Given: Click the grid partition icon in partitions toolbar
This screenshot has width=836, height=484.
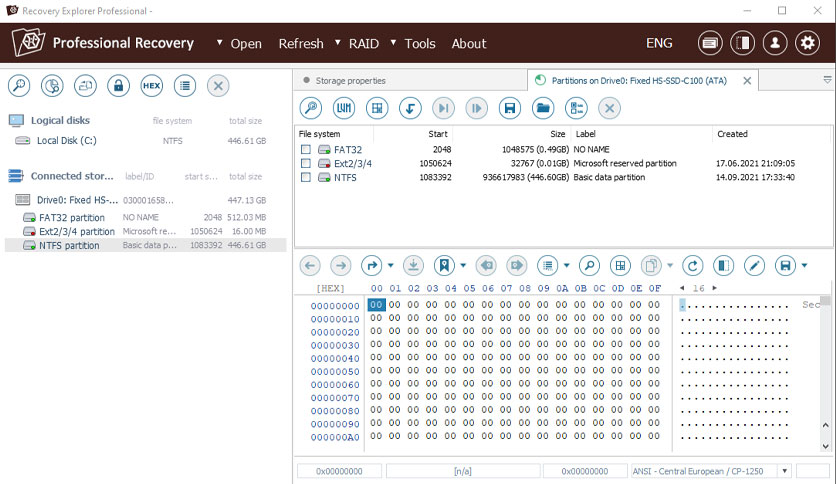Looking at the screenshot, I should (377, 108).
